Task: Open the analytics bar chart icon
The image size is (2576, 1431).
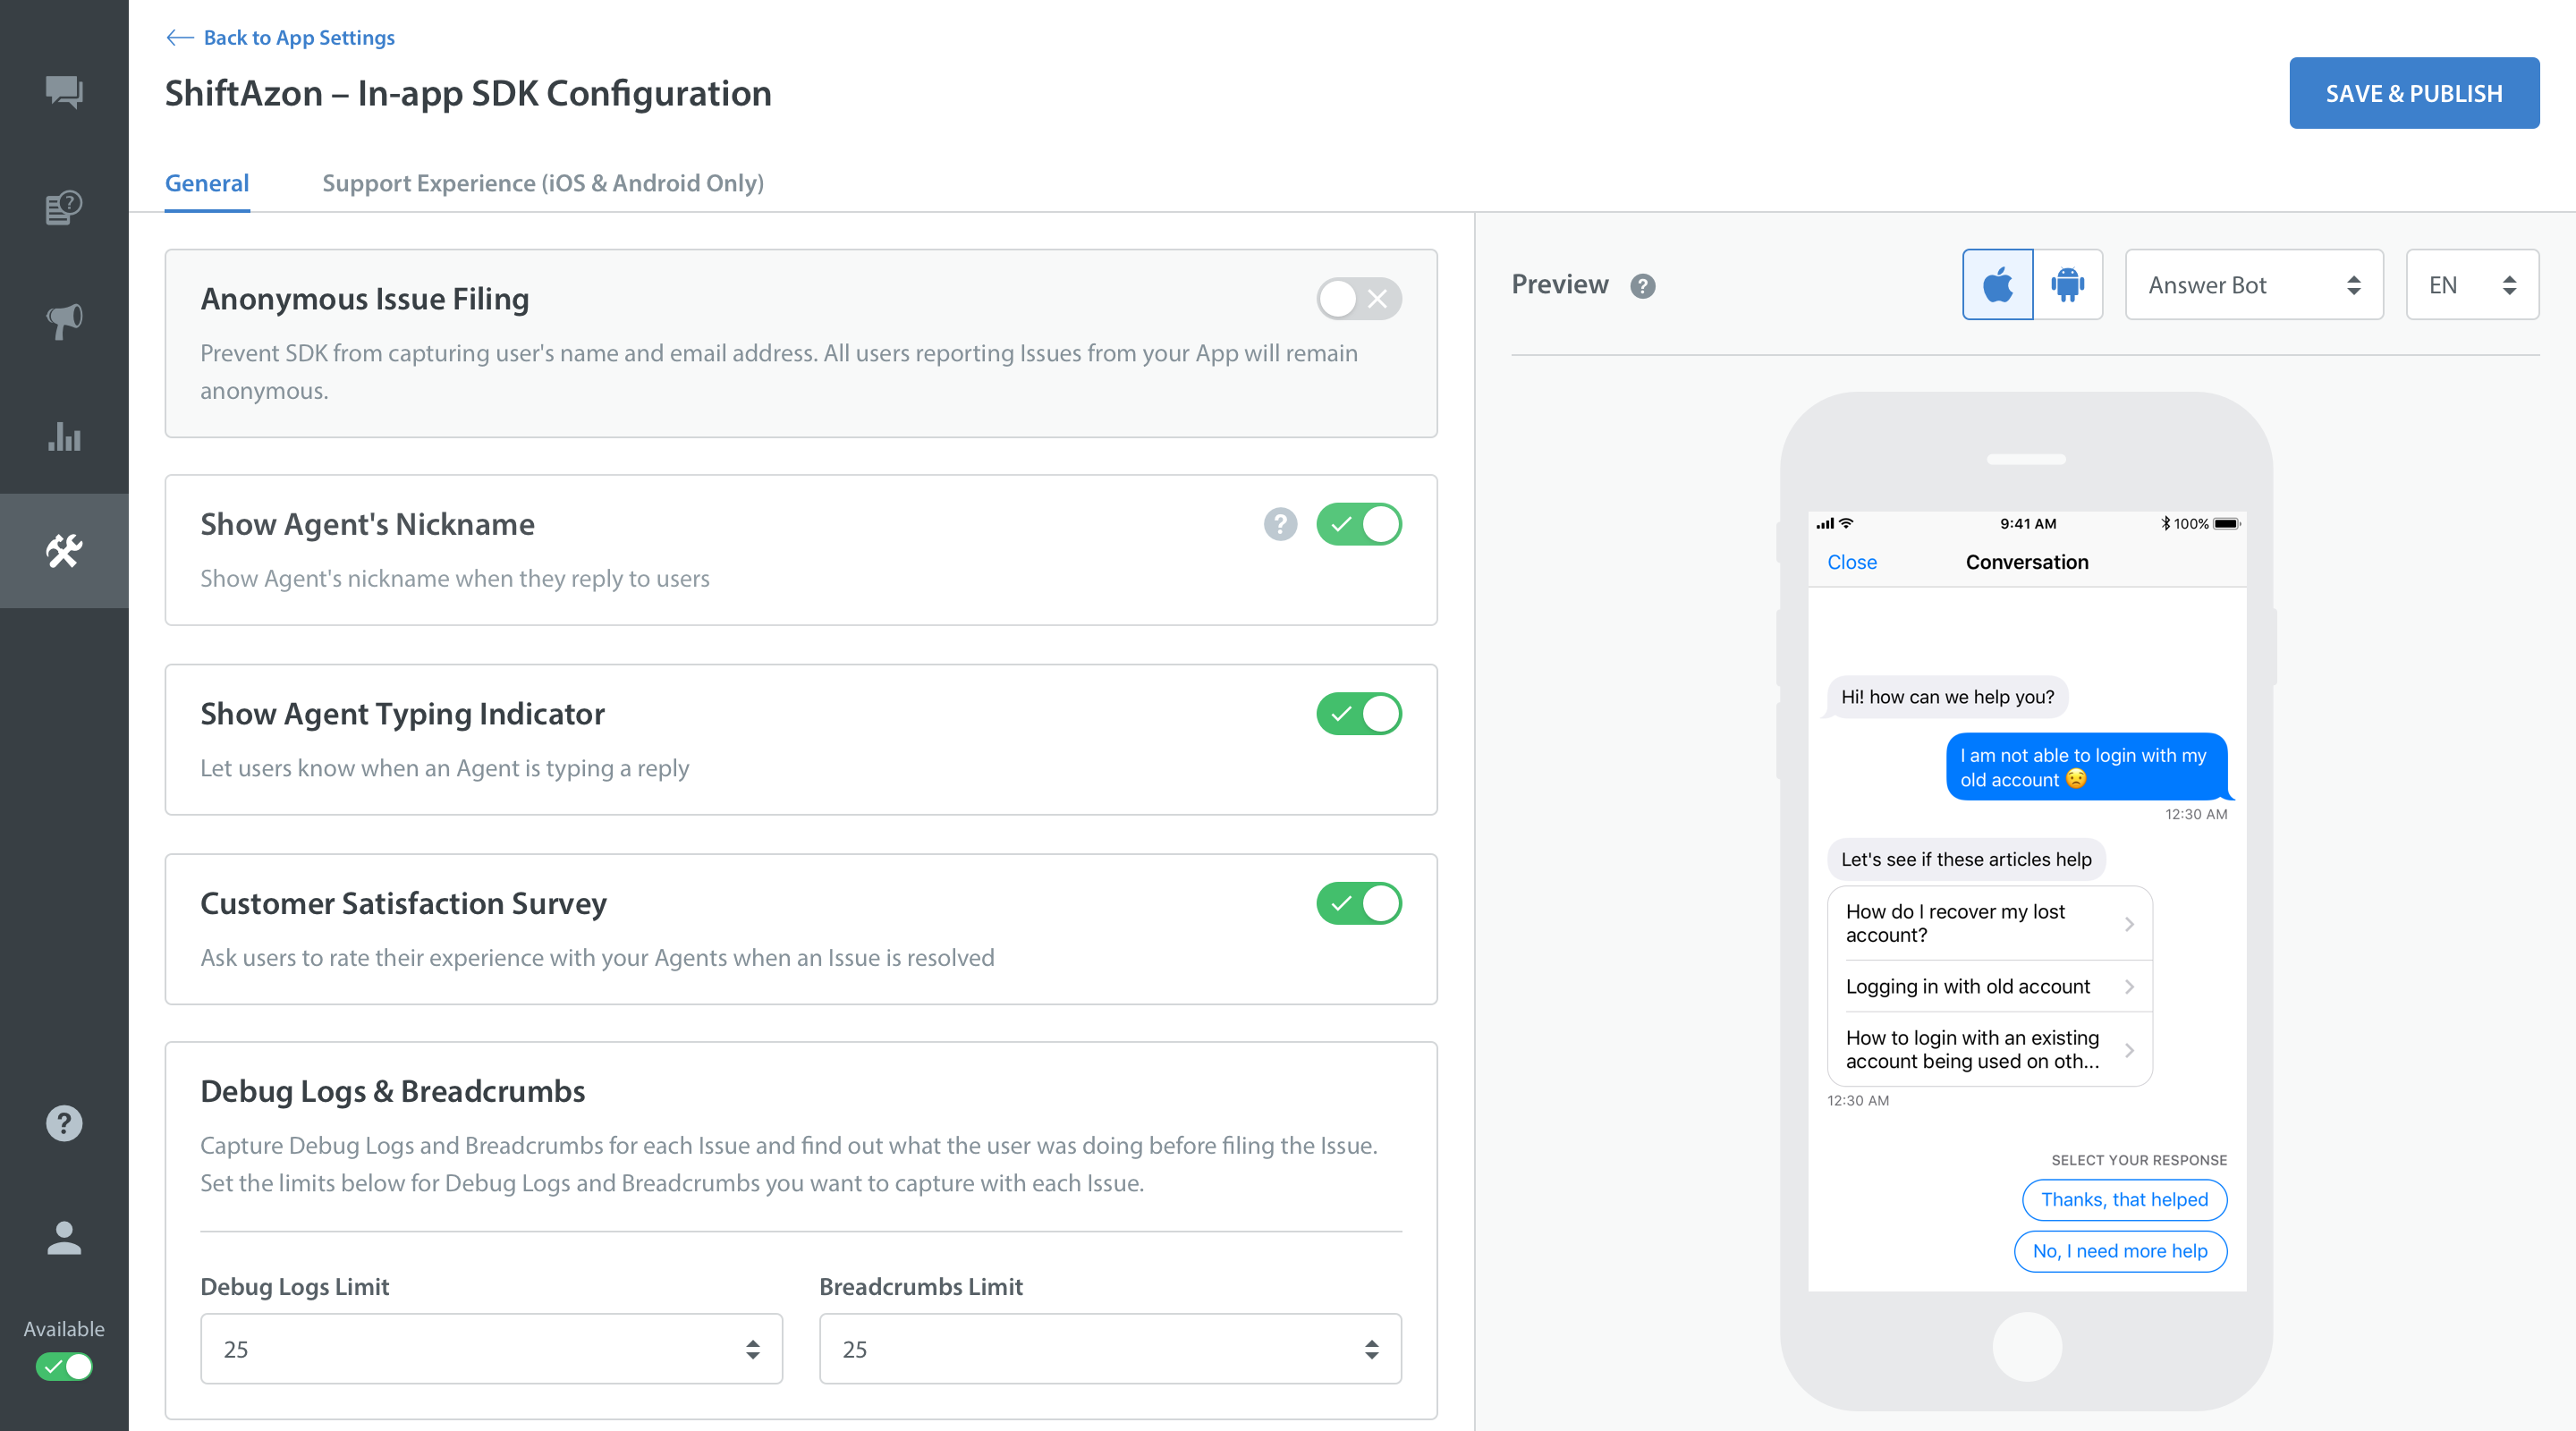Action: tap(64, 436)
